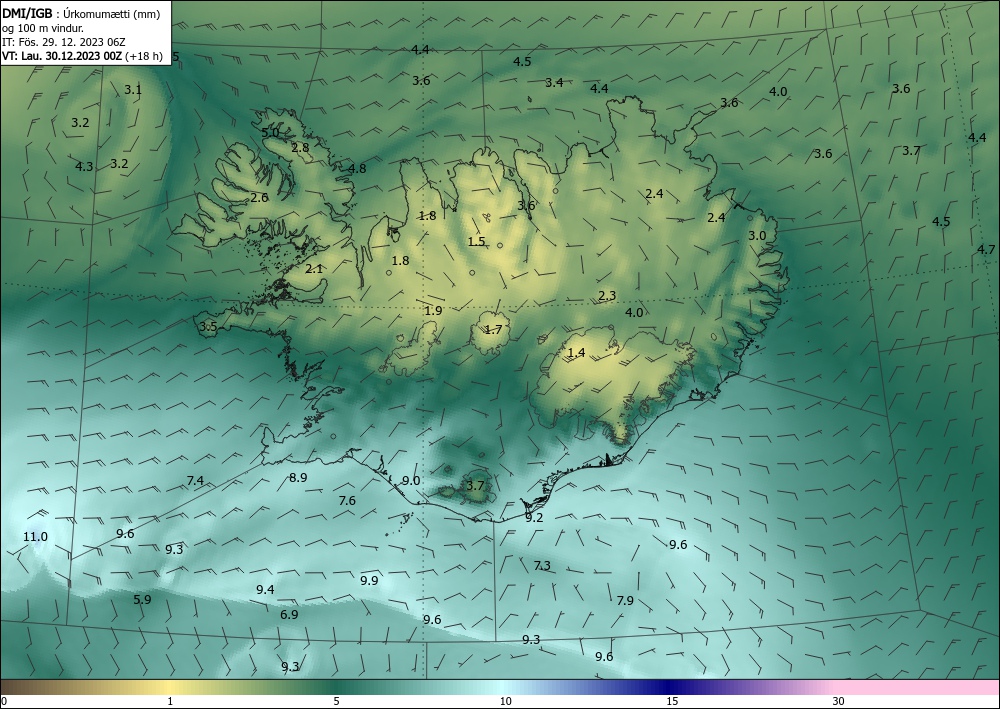Screen dimensions: 1000x709
Task: Click the 9.2 value on the south coast
Action: pyautogui.click(x=534, y=518)
